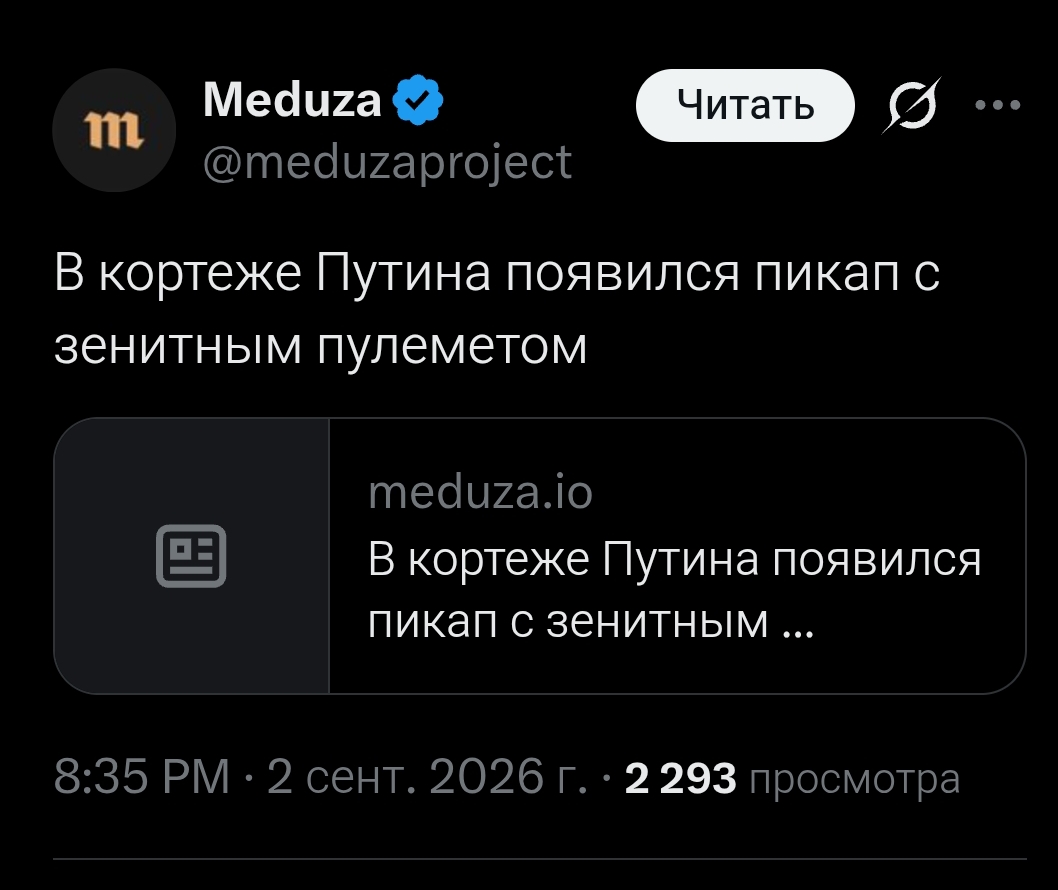The image size is (1058, 890).
Task: Click the date 2 сент. 2026 г.
Action: coord(426,777)
